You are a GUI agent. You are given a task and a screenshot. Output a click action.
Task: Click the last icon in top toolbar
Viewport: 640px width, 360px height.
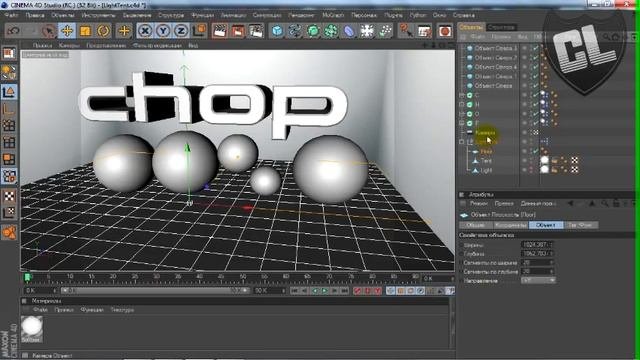pos(445,31)
